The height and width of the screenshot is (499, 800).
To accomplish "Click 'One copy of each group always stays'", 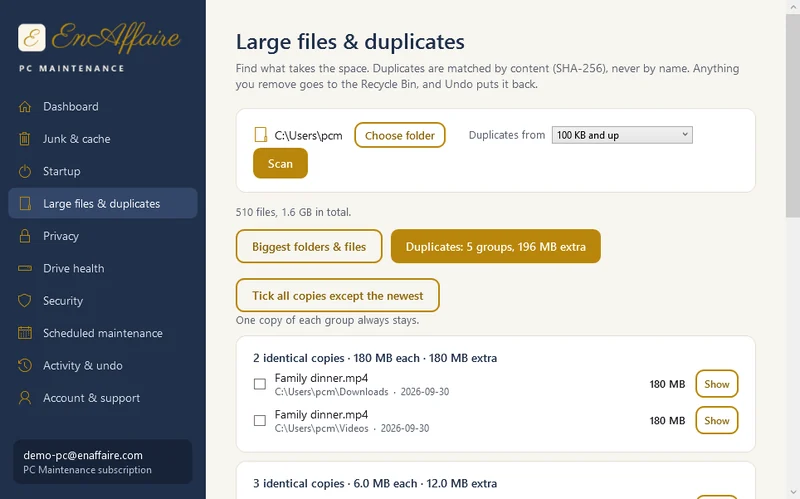I will (327, 320).
